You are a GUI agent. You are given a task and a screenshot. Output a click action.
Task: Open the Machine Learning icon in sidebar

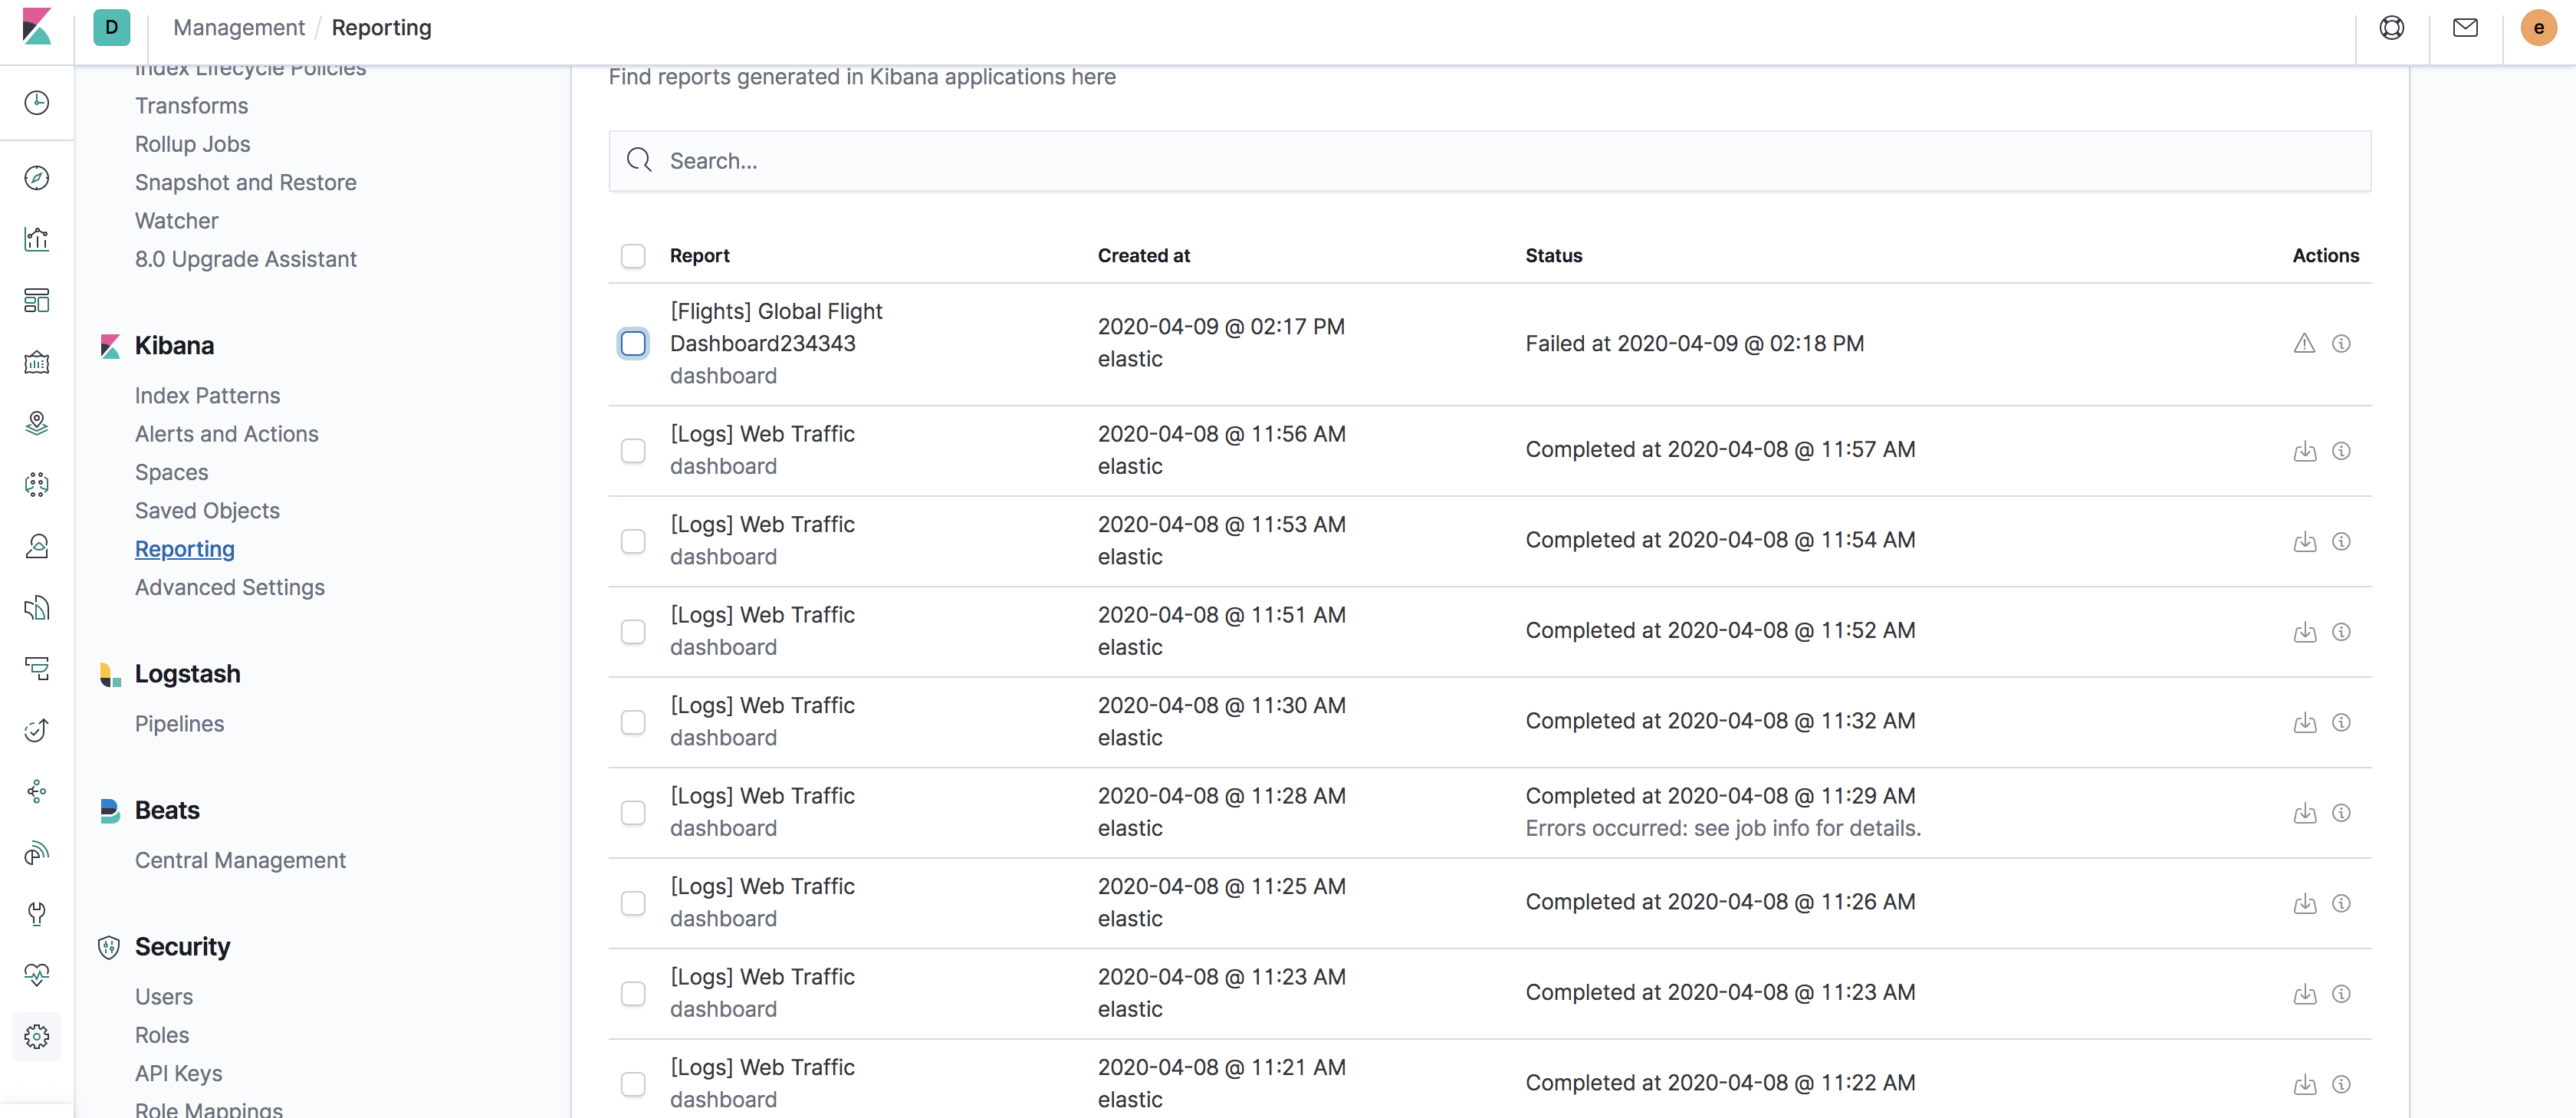37,485
